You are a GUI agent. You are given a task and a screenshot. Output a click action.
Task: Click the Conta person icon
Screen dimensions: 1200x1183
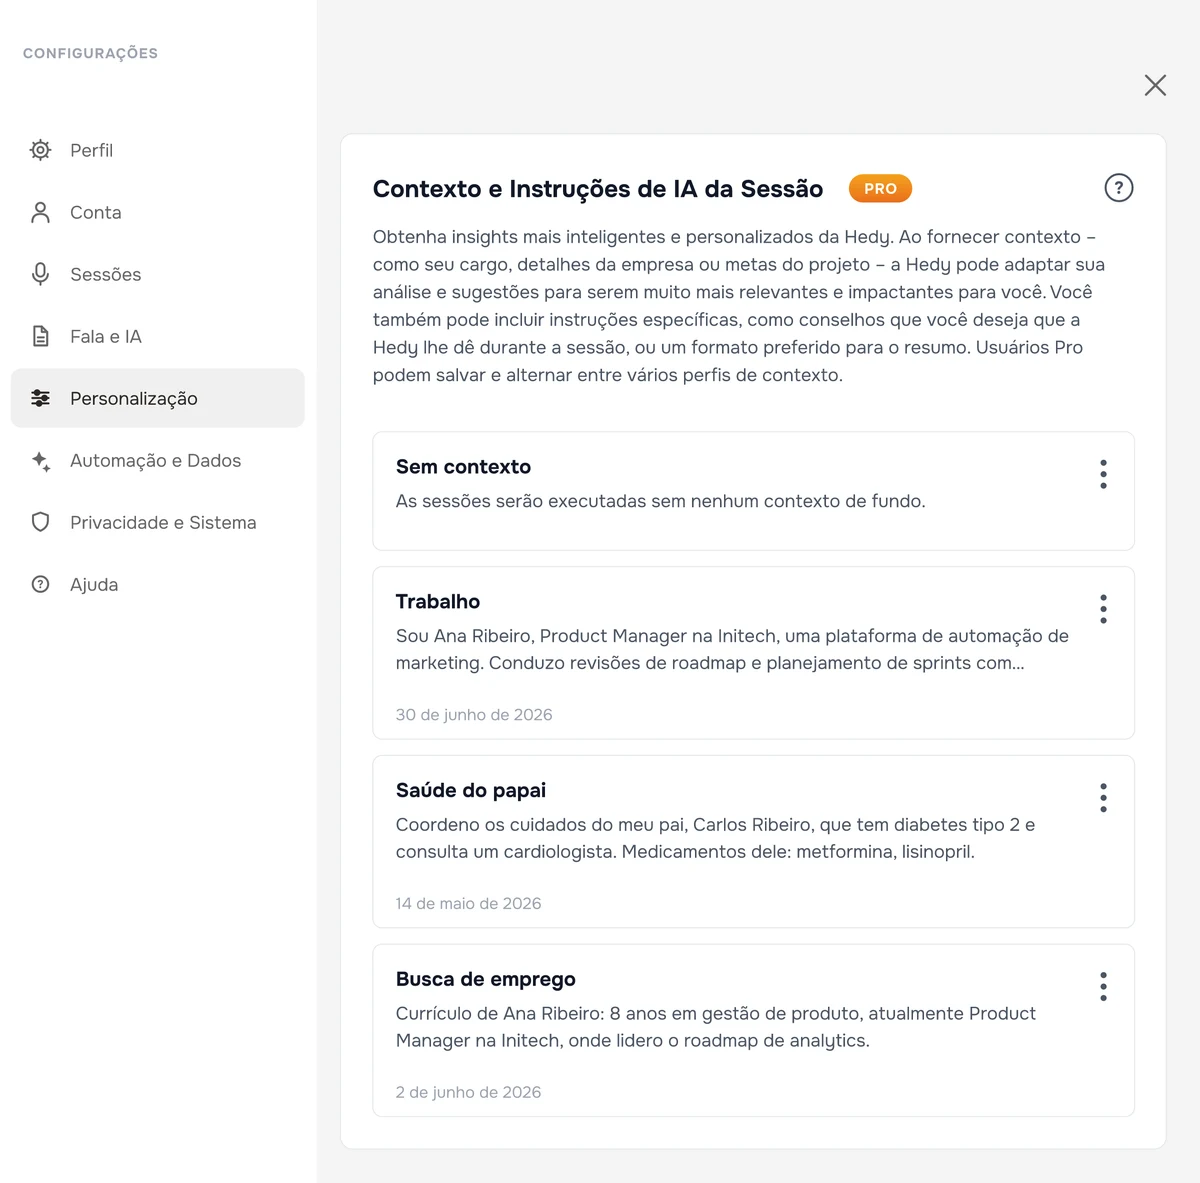[x=40, y=212]
